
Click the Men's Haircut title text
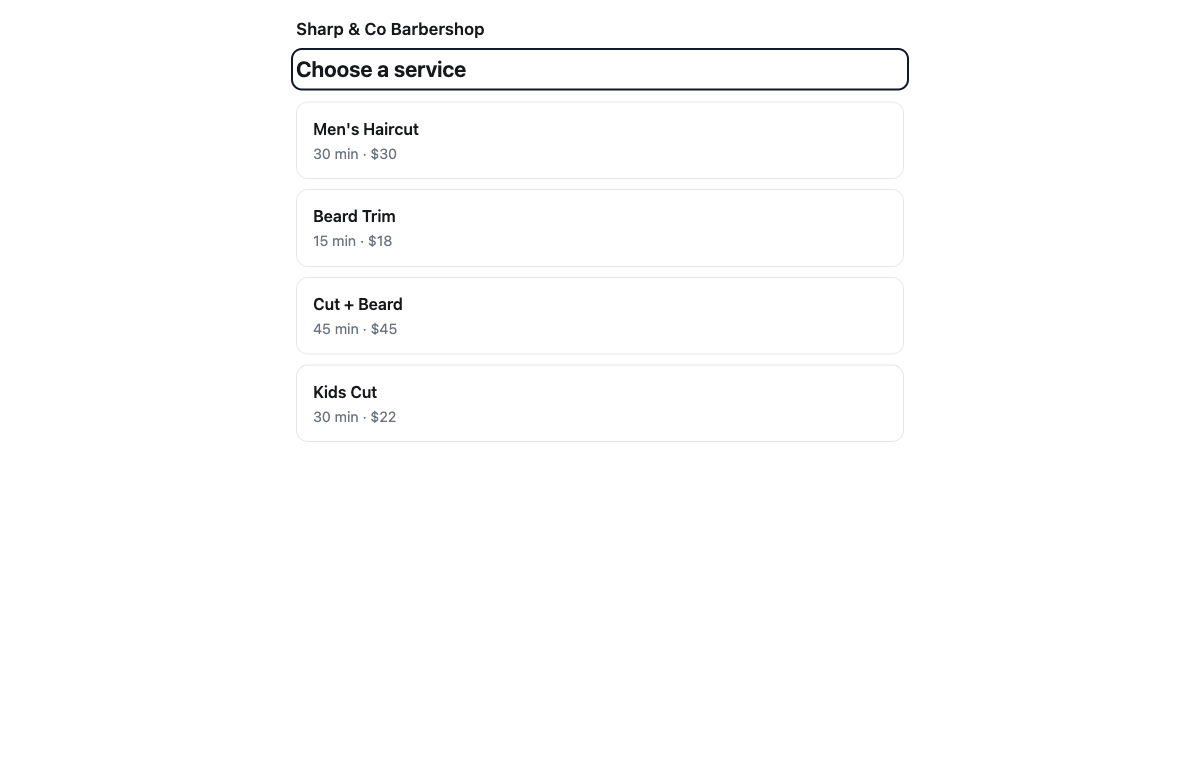[x=366, y=129]
